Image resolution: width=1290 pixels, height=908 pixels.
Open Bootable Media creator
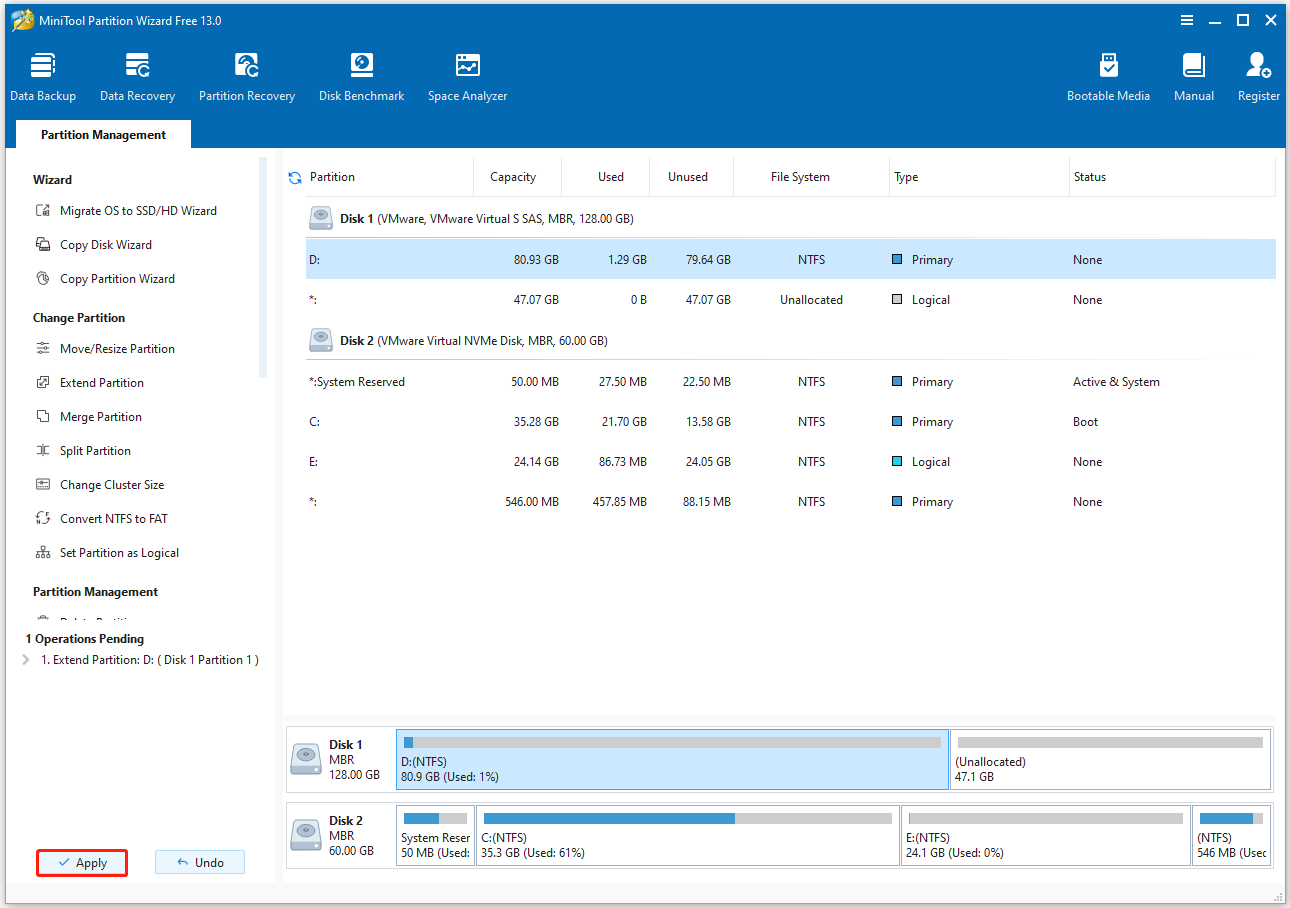pos(1108,76)
